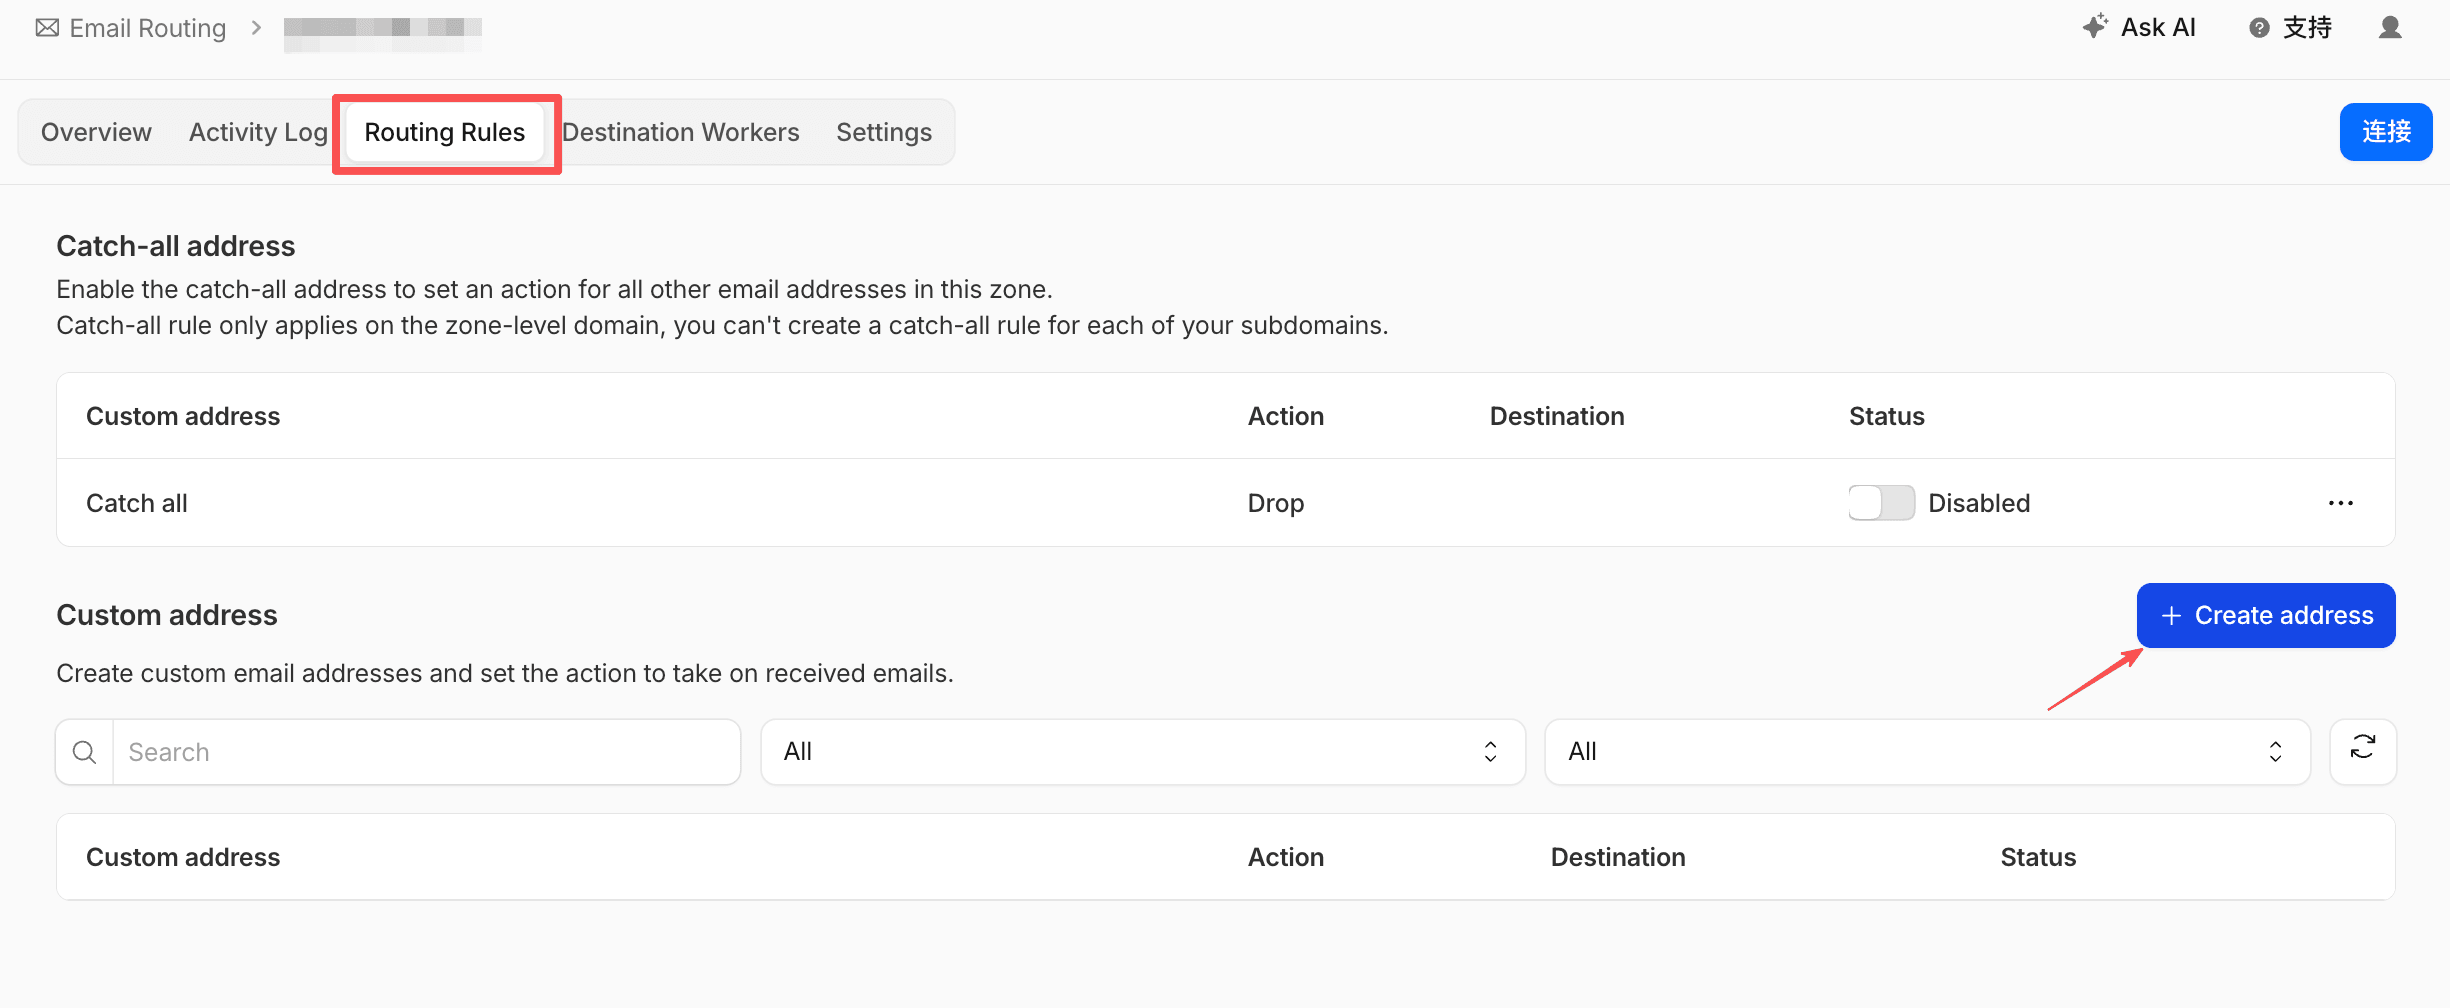Click the Create address button
2450x1008 pixels.
click(2266, 615)
